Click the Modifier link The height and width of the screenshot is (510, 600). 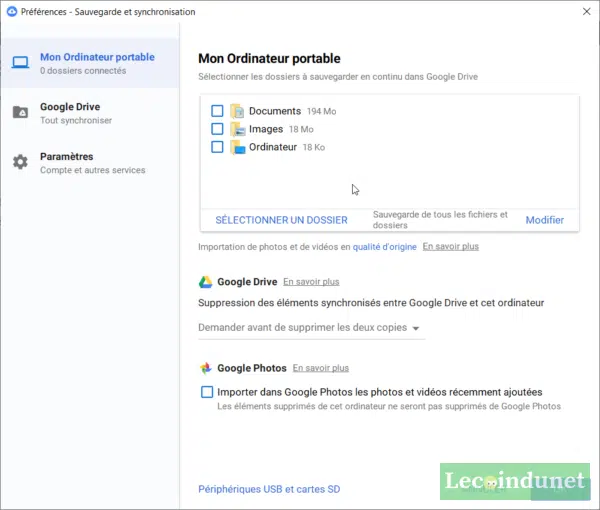[545, 220]
